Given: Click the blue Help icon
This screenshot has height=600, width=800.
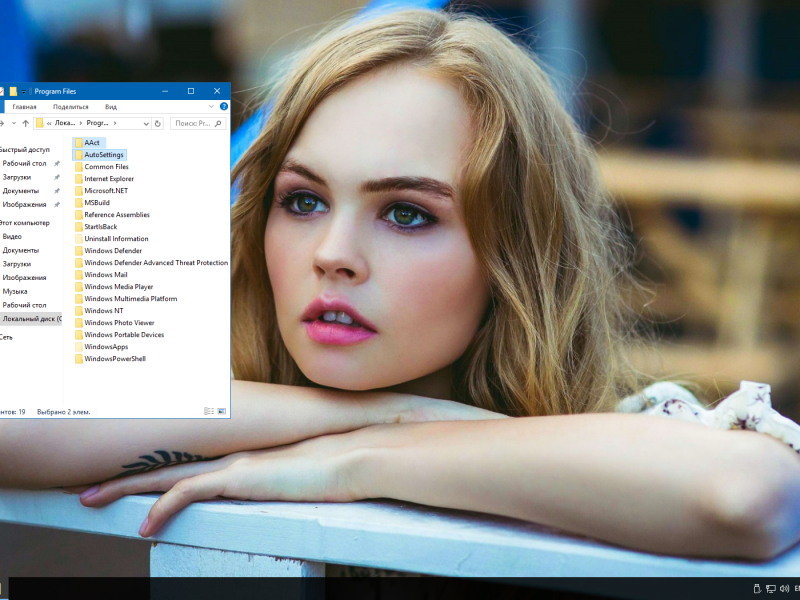Looking at the screenshot, I should [223, 106].
